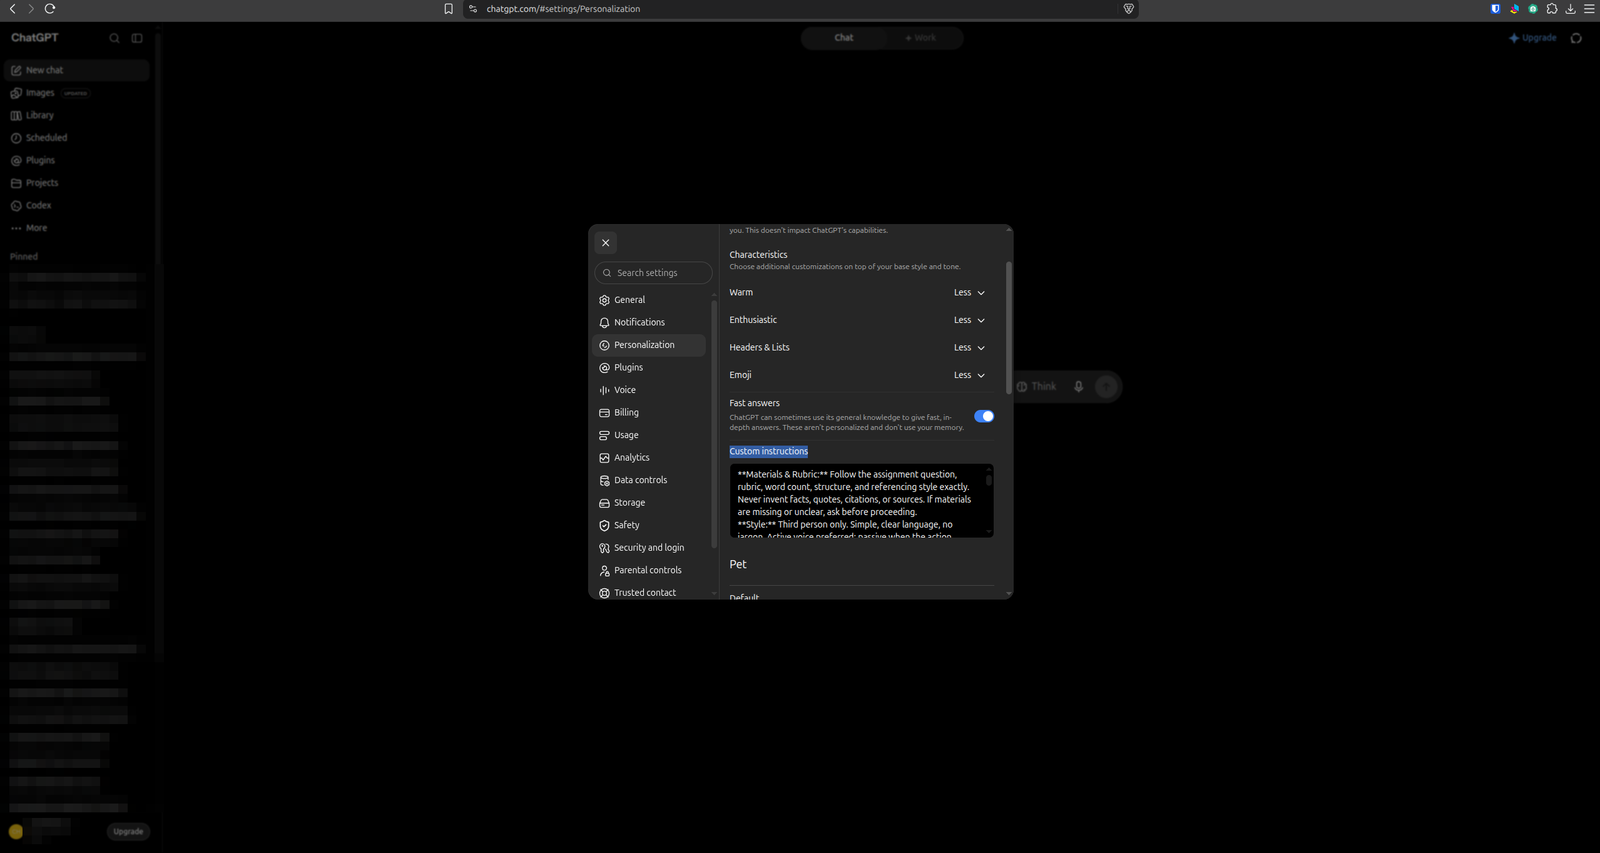Viewport: 1600px width, 853px height.
Task: Open the Emoji level dropdown
Action: point(969,375)
